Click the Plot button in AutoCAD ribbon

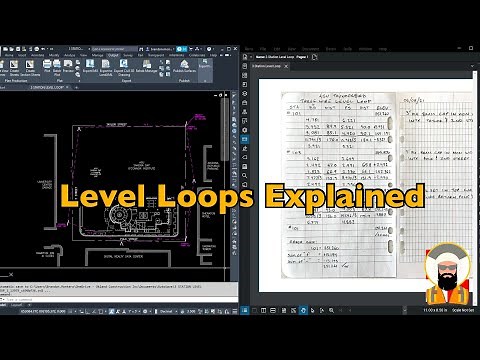[47, 66]
